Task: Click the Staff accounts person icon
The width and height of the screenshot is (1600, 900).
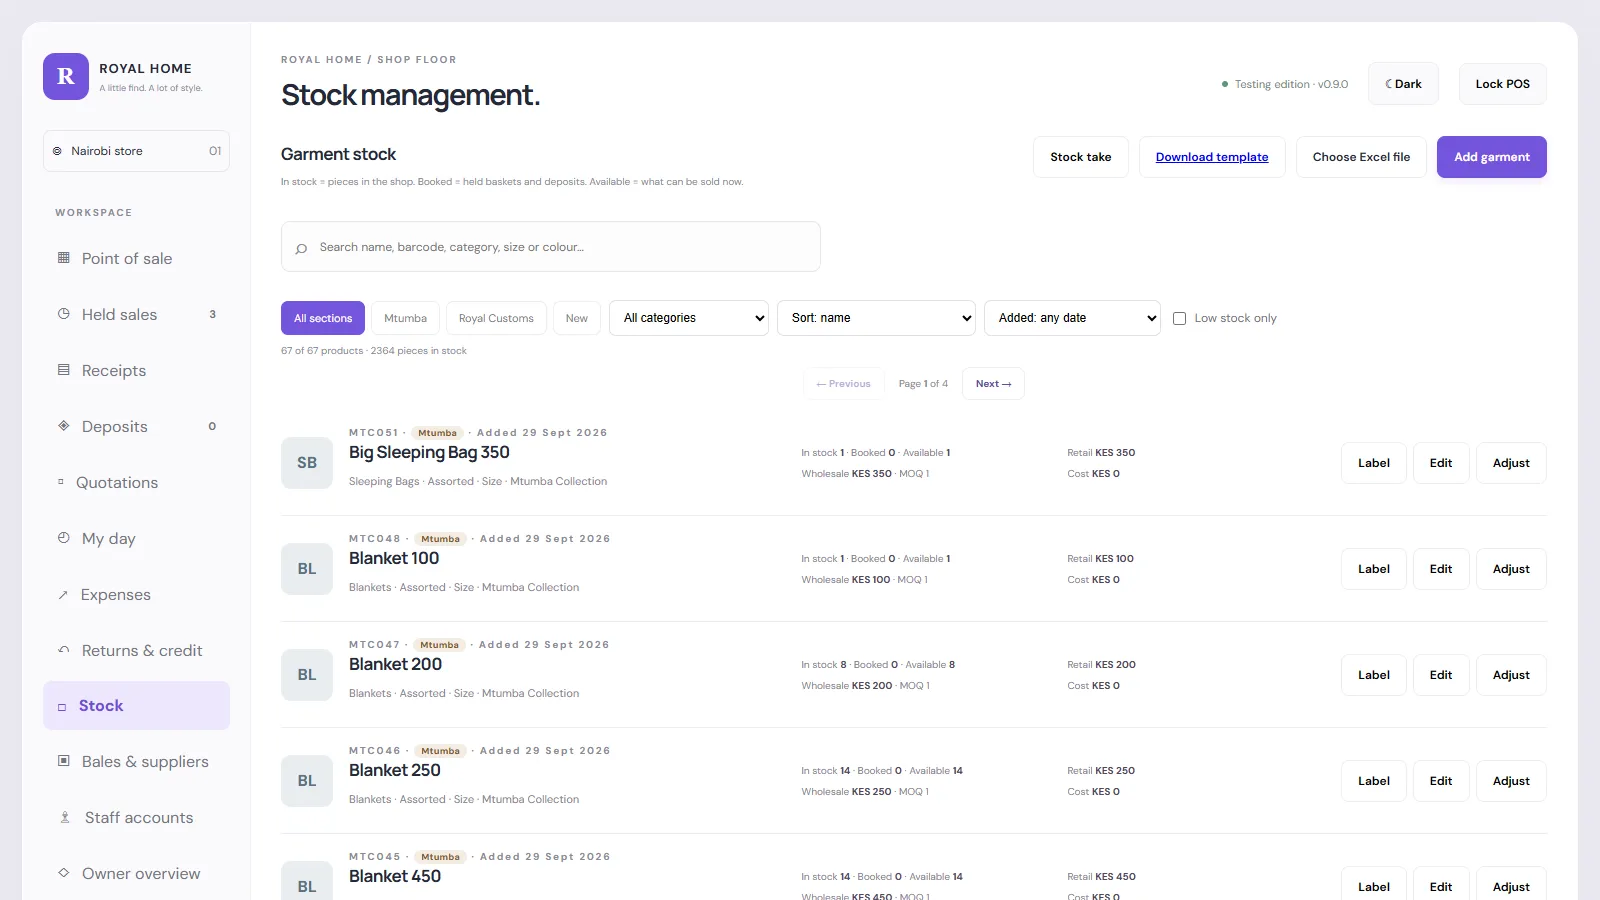Action: tap(65, 818)
